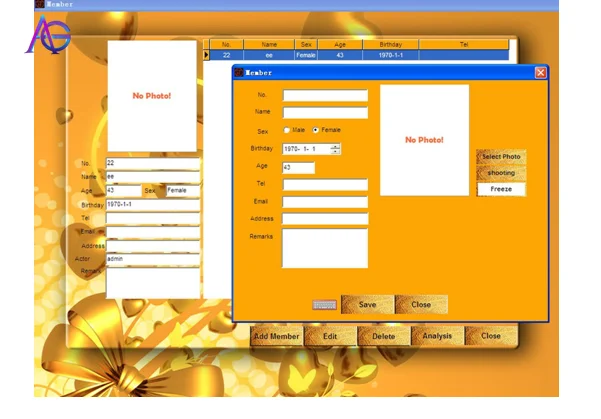Select the Female radio button
601x419 pixels.
(315, 130)
